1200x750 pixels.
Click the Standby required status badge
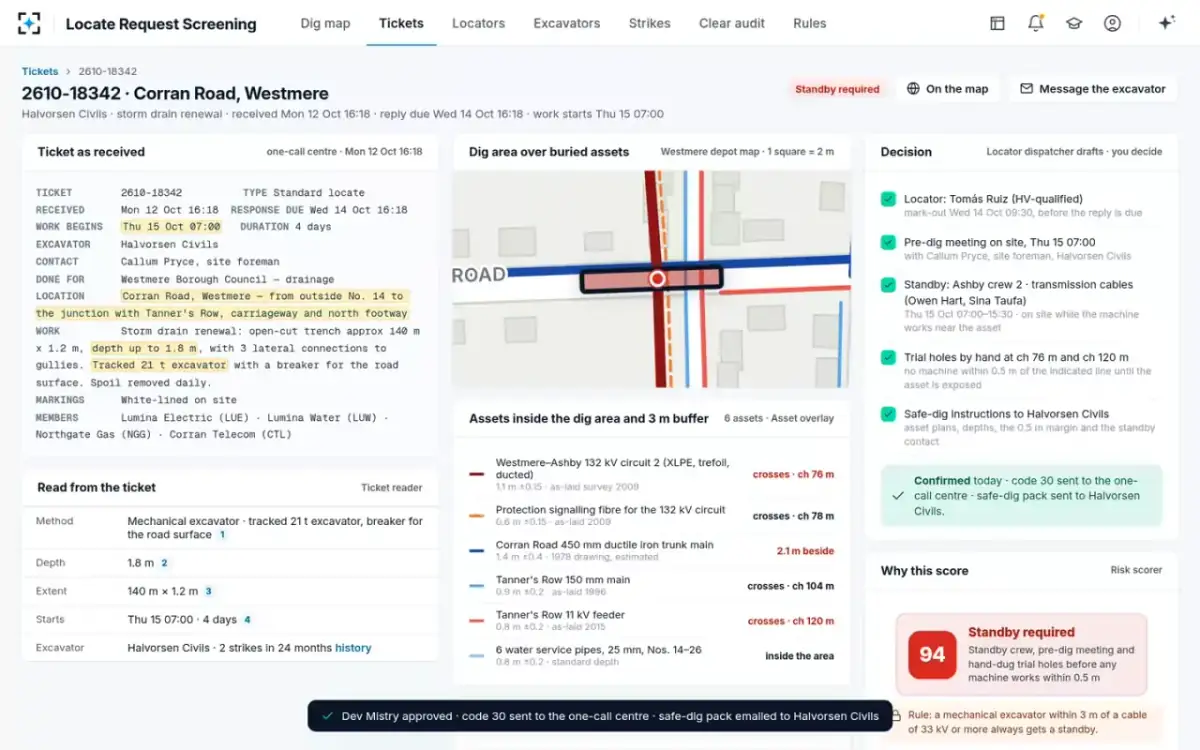click(x=837, y=89)
